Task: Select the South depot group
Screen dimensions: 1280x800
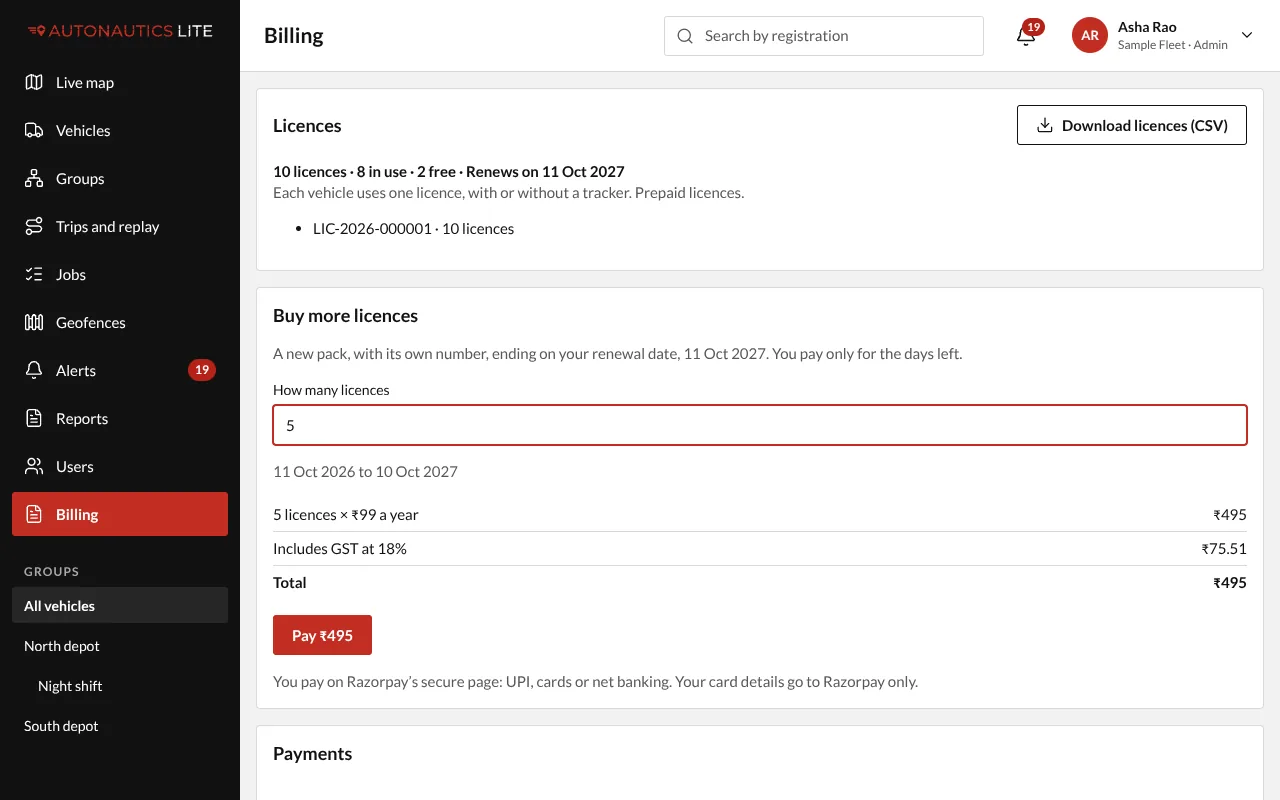Action: [x=120, y=725]
